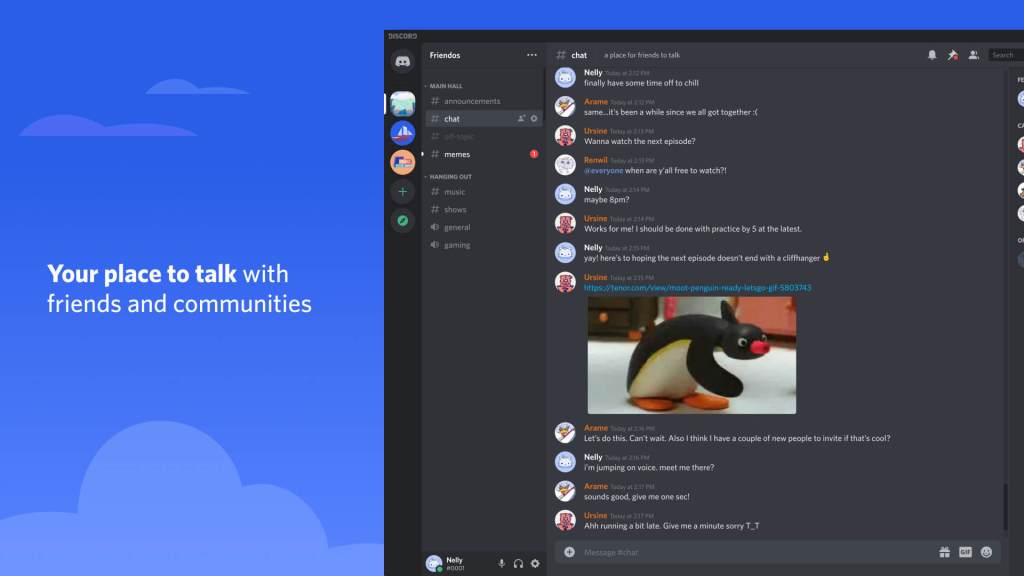Show pinned messages for the chat channel
The image size is (1024, 576).
pyautogui.click(x=953, y=55)
